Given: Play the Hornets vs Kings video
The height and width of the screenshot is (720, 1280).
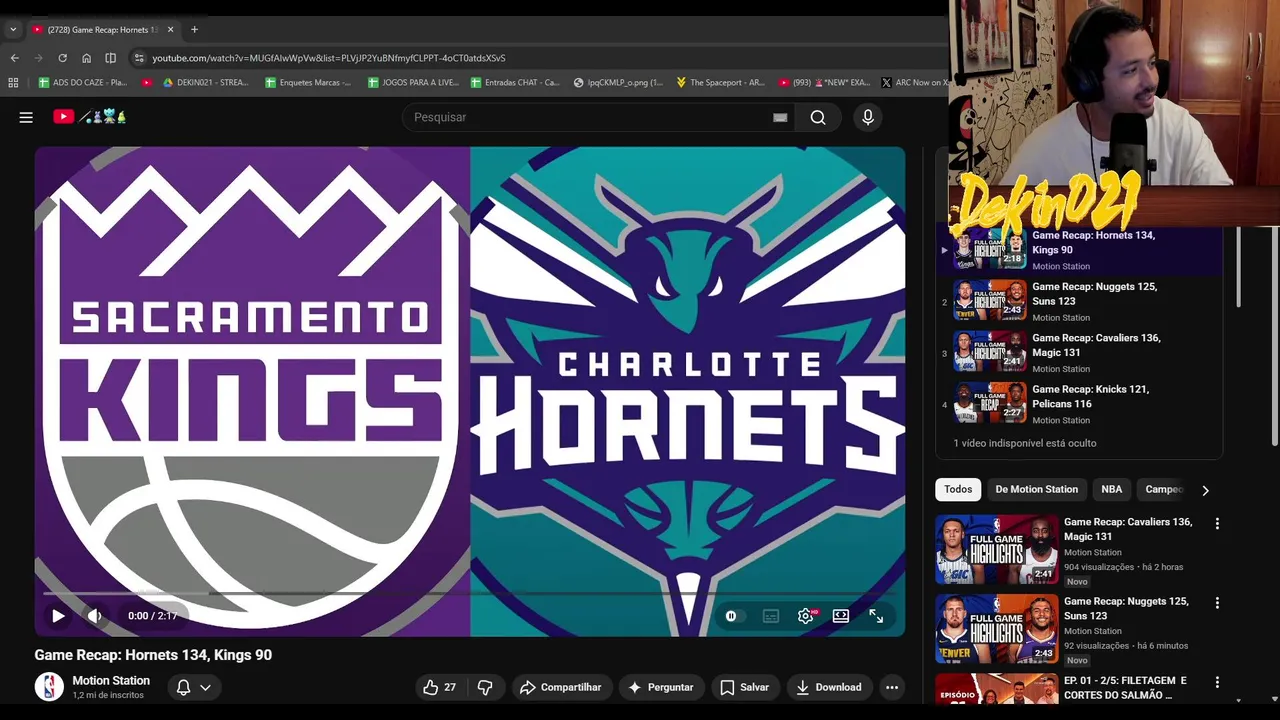Looking at the screenshot, I should pos(58,616).
